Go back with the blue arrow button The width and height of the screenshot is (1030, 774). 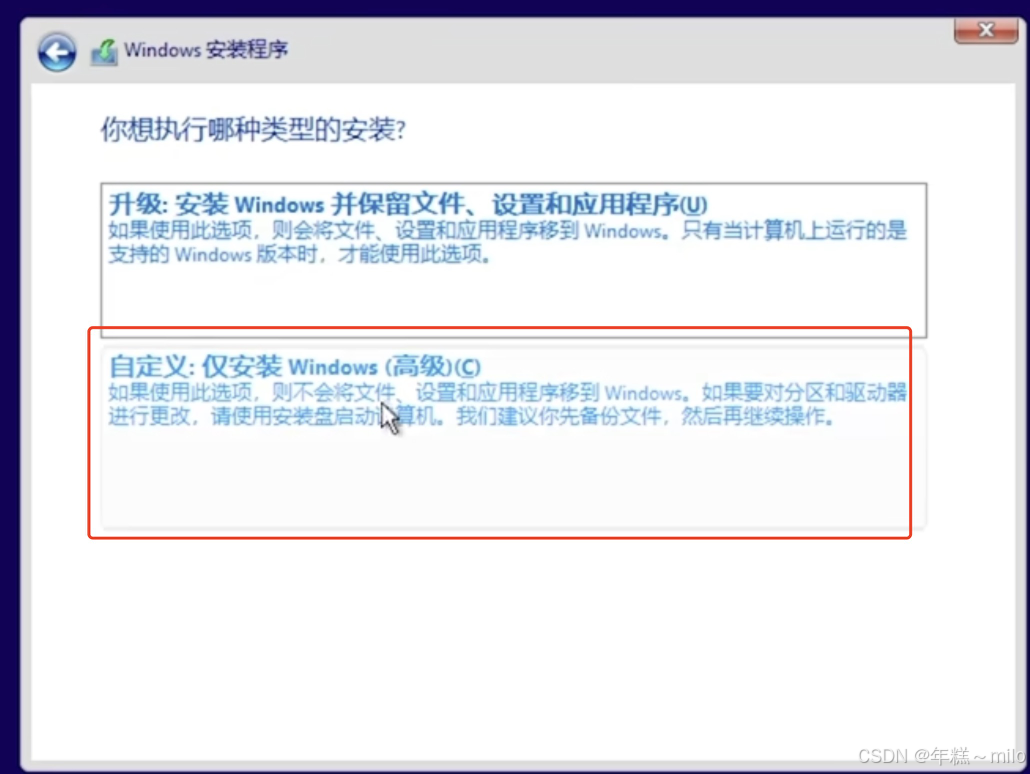(x=56, y=52)
